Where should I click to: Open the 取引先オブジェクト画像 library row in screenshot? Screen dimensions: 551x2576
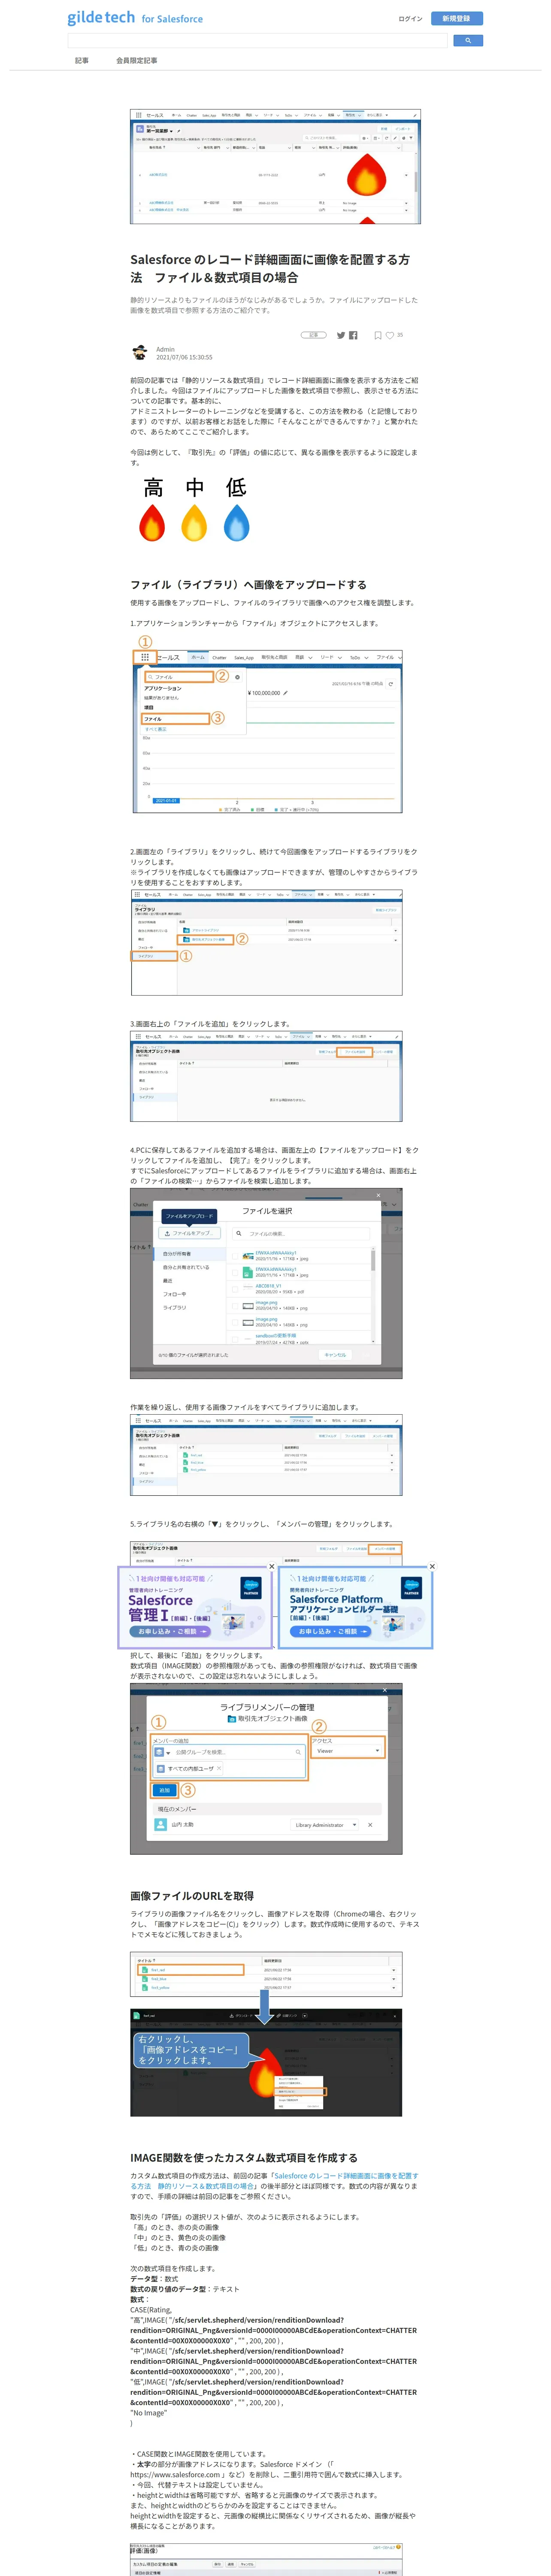click(x=205, y=939)
